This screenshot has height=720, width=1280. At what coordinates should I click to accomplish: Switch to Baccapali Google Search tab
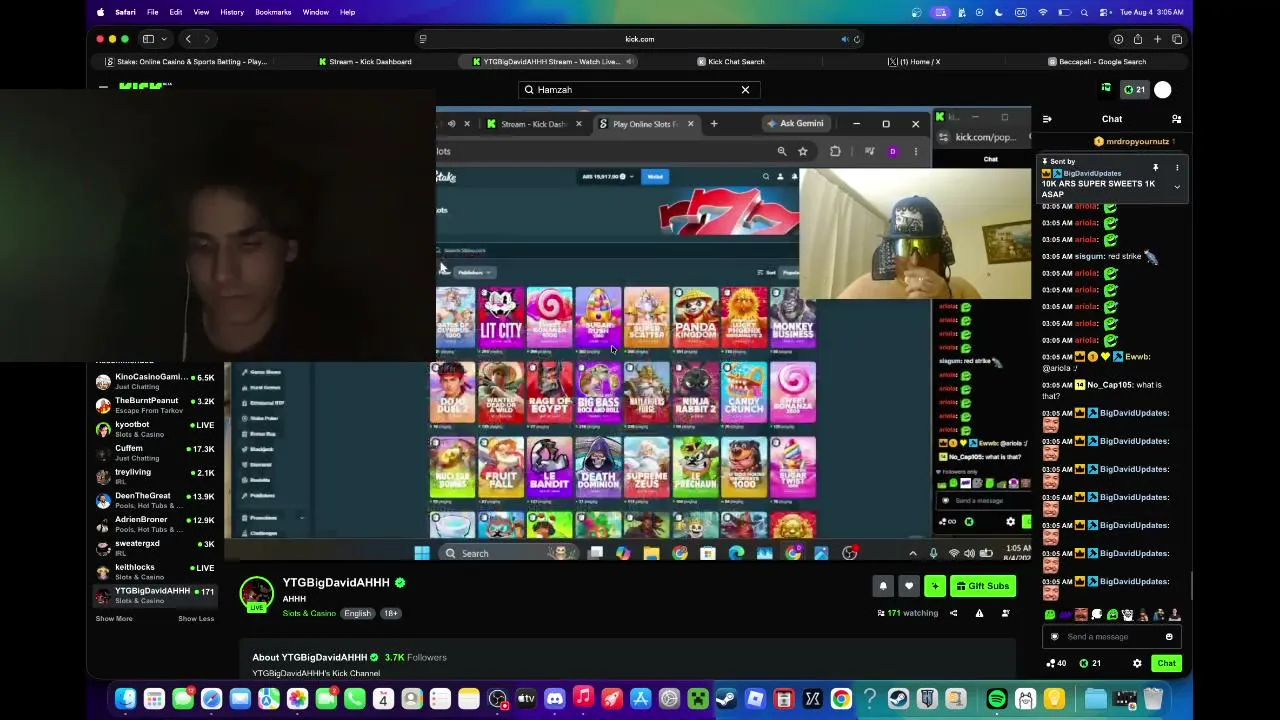point(1097,62)
